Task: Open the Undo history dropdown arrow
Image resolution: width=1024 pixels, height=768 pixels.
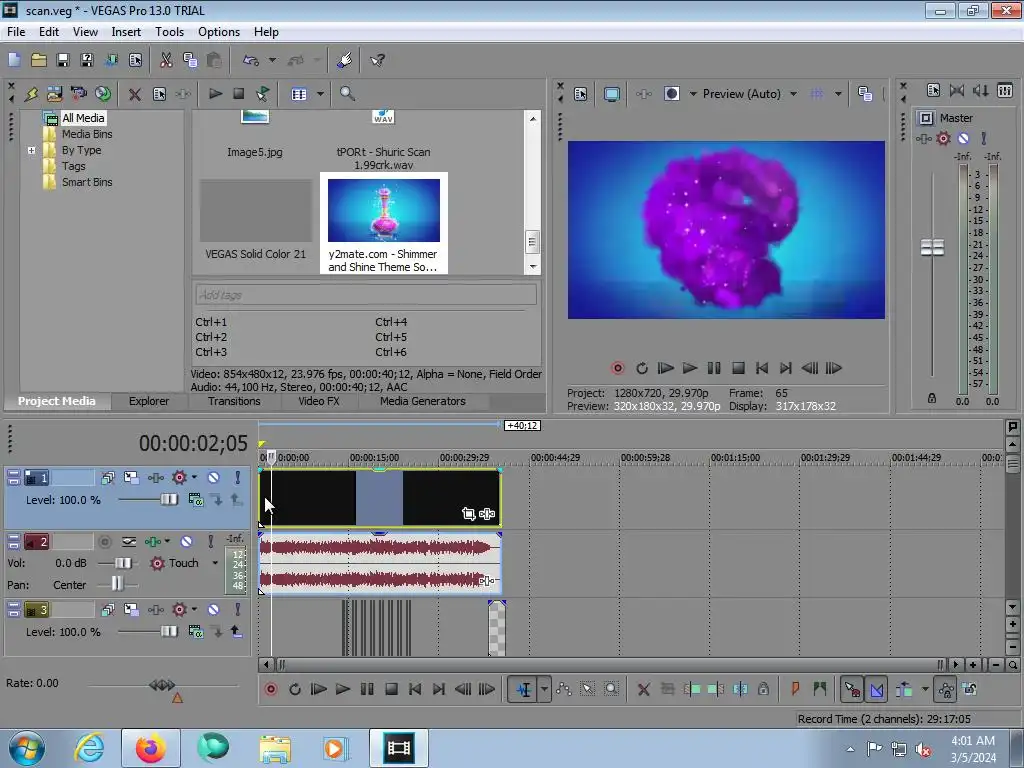Action: pos(272,60)
